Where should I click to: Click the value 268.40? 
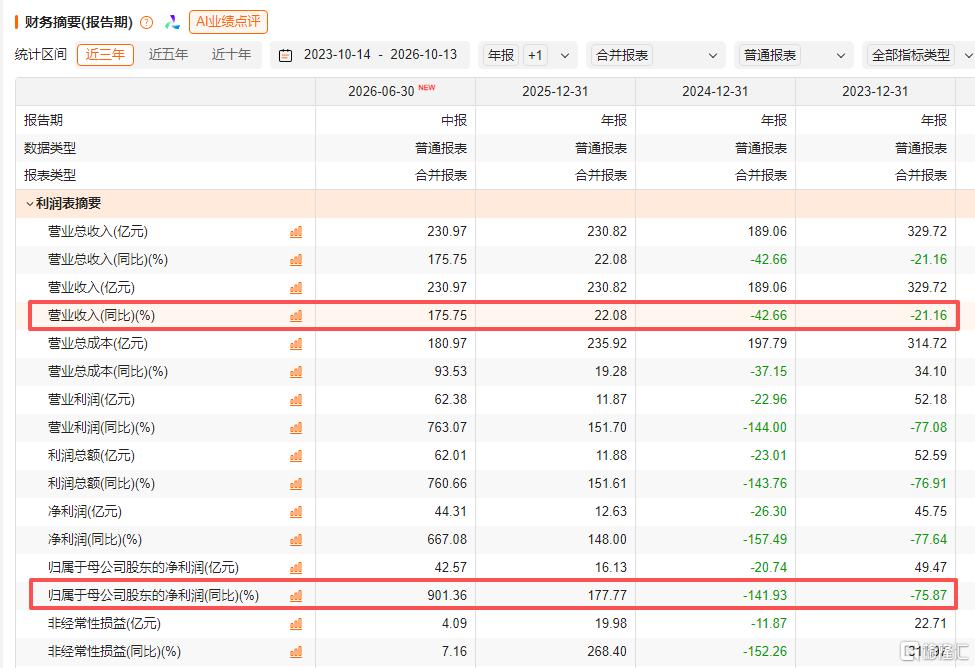tap(607, 651)
